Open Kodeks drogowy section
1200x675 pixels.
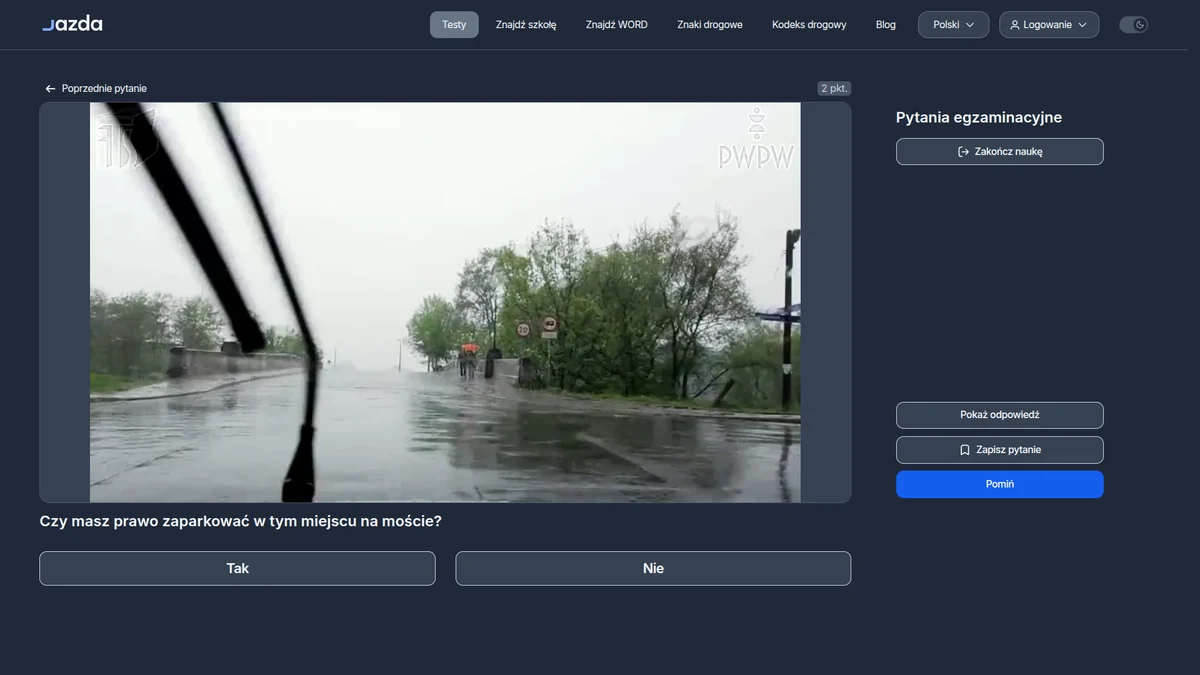[x=809, y=25]
